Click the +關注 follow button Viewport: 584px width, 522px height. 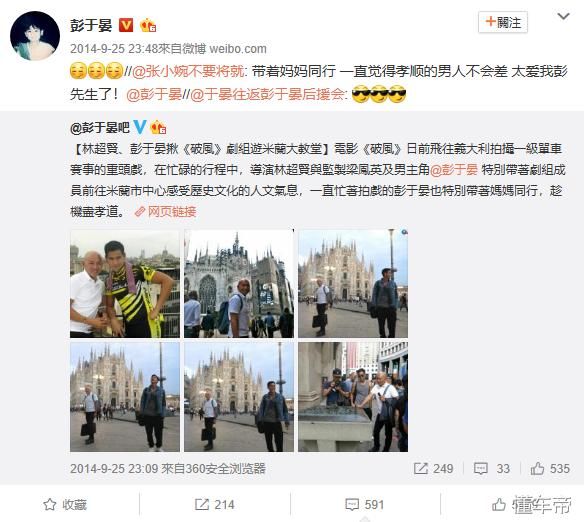503,22
